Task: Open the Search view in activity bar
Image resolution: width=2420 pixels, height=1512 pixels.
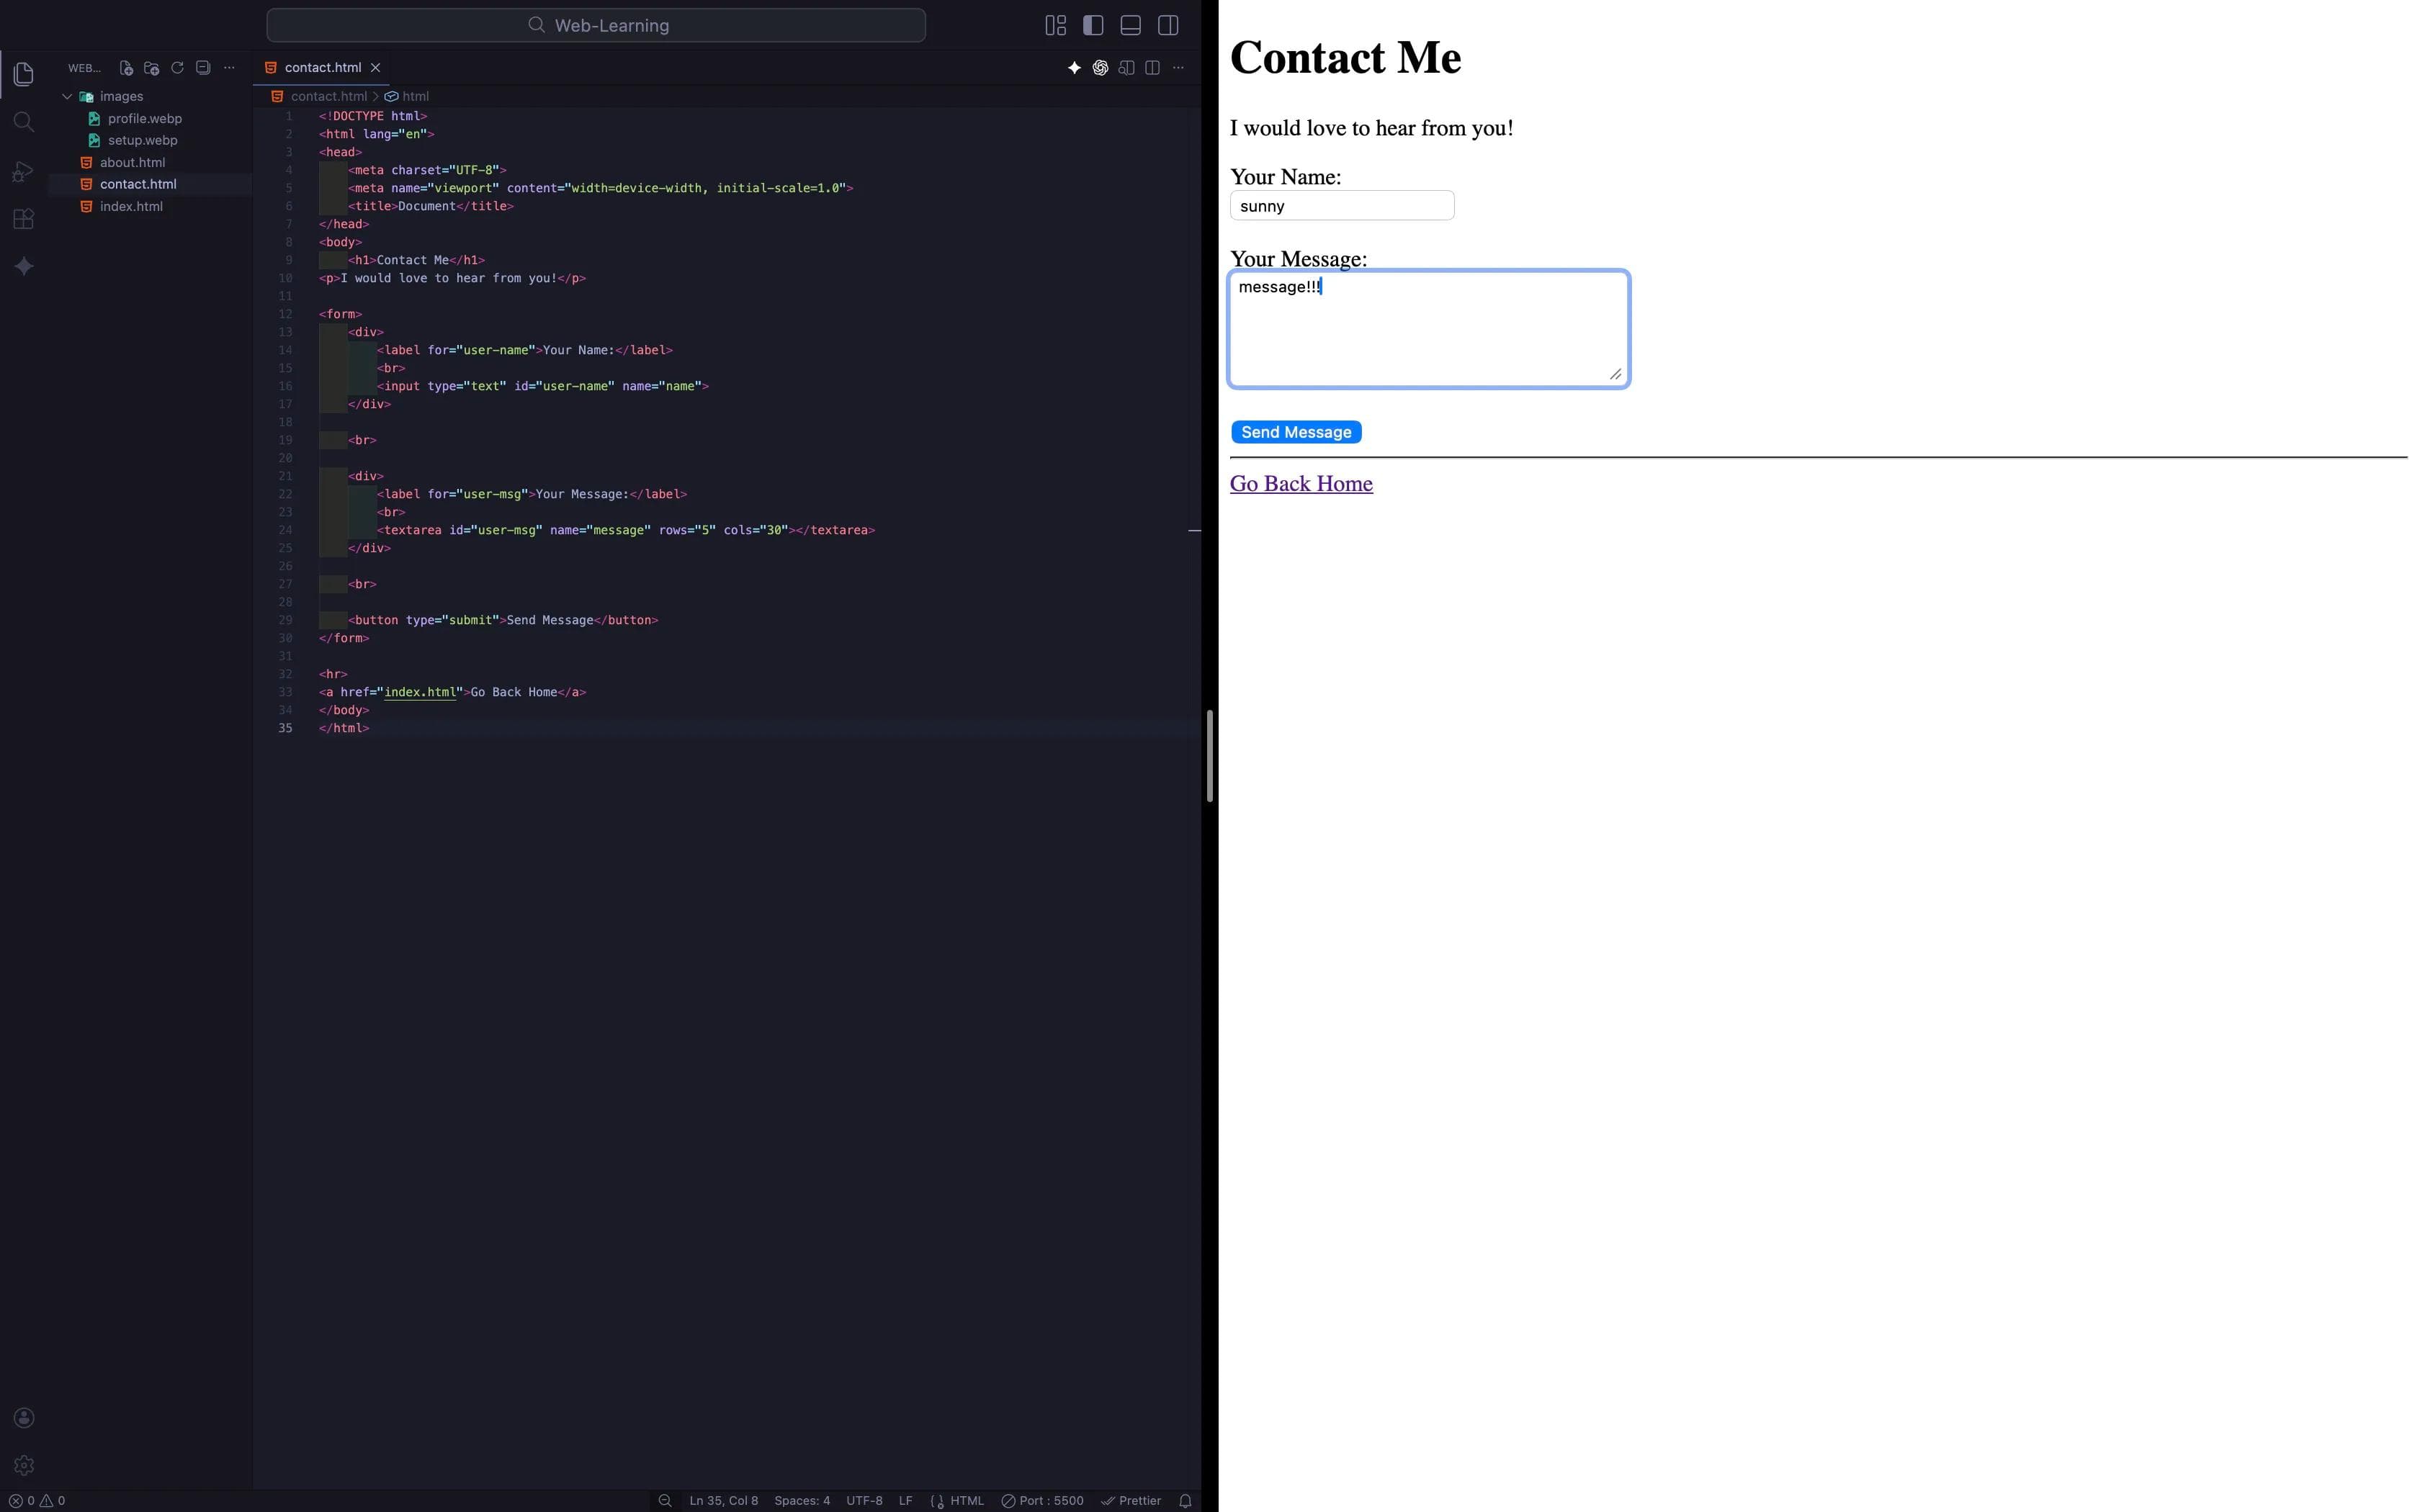Action: [x=24, y=122]
